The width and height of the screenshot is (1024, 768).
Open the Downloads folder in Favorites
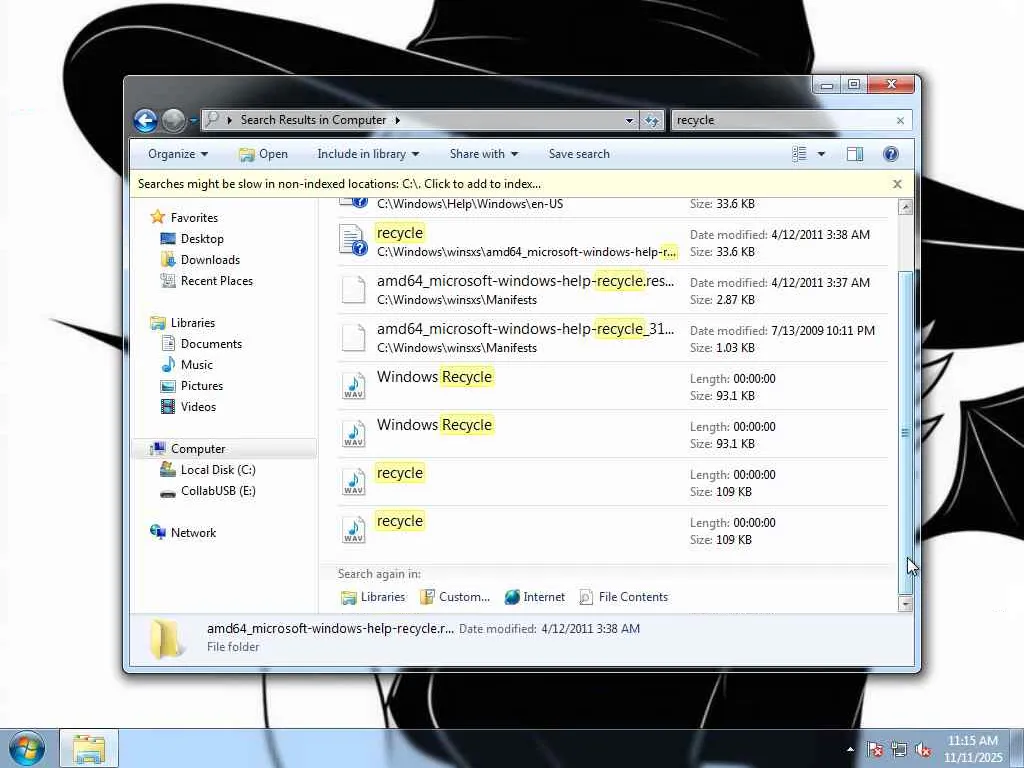coord(210,260)
